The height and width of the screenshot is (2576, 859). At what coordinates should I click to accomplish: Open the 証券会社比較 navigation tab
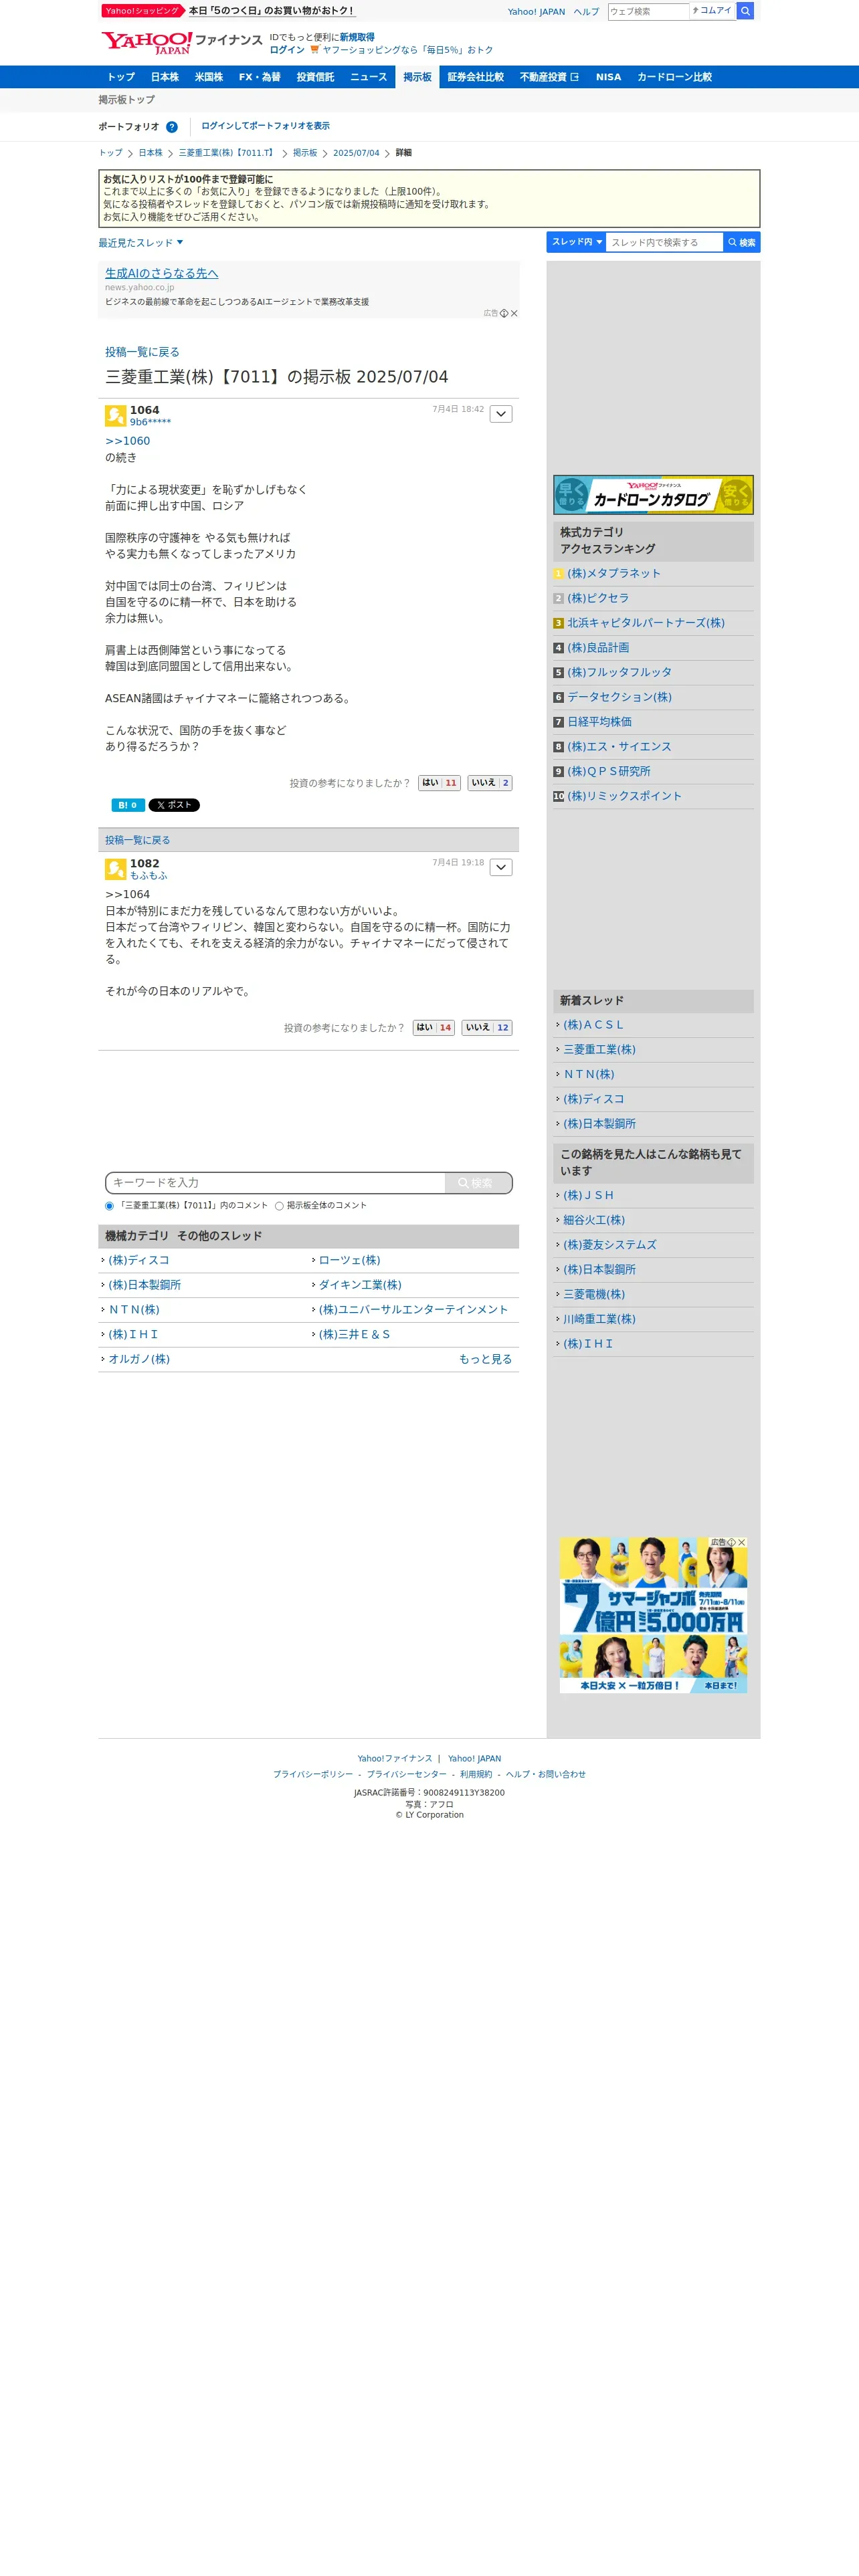(476, 77)
